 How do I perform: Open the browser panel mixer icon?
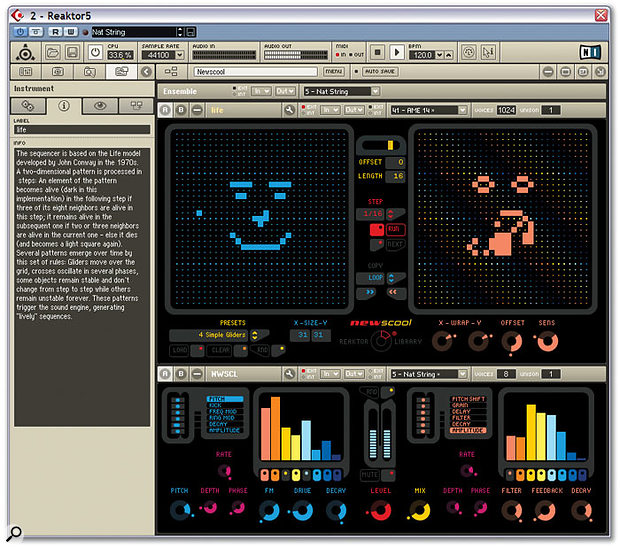26,72
